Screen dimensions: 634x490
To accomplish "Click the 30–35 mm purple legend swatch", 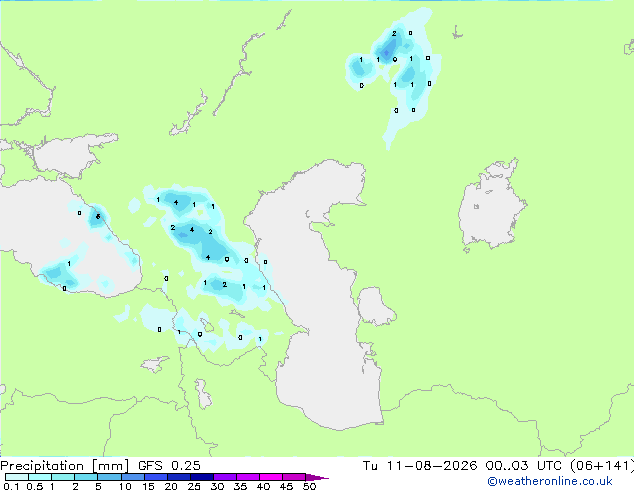I will 225,477.
